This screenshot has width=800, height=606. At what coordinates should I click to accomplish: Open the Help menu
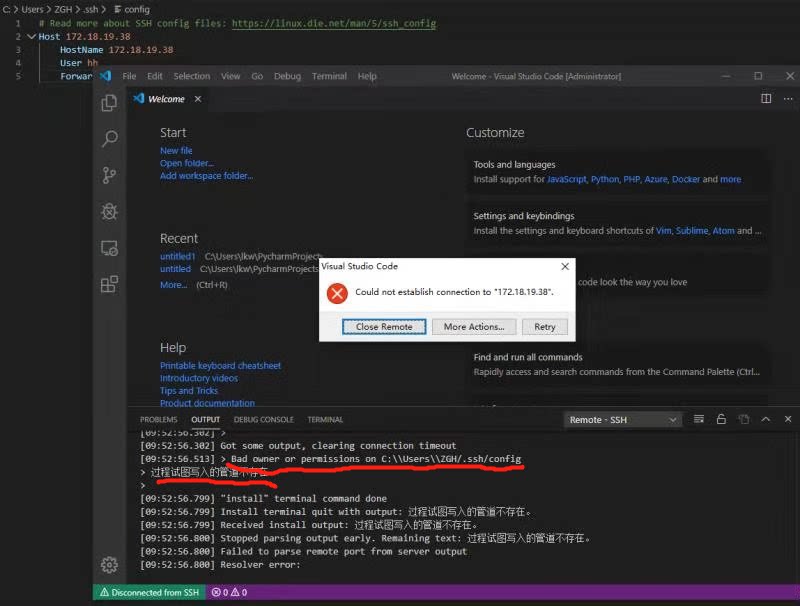tap(367, 76)
